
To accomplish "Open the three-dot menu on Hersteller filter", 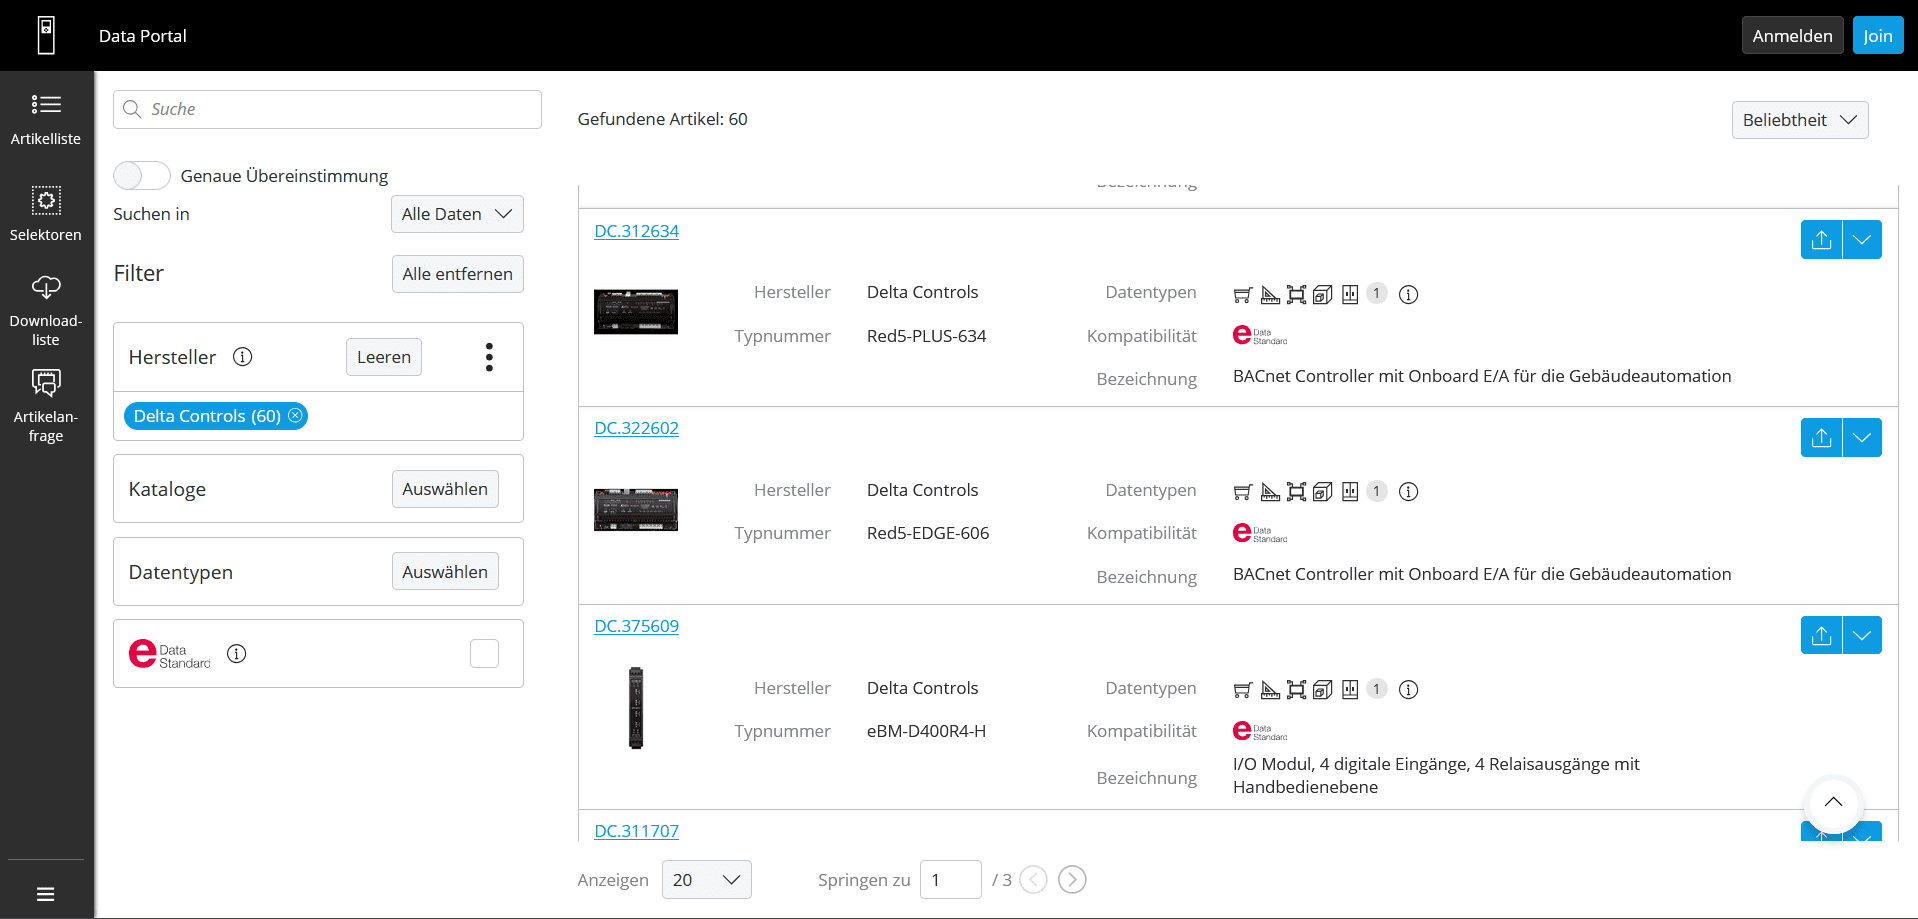I will [x=489, y=356].
